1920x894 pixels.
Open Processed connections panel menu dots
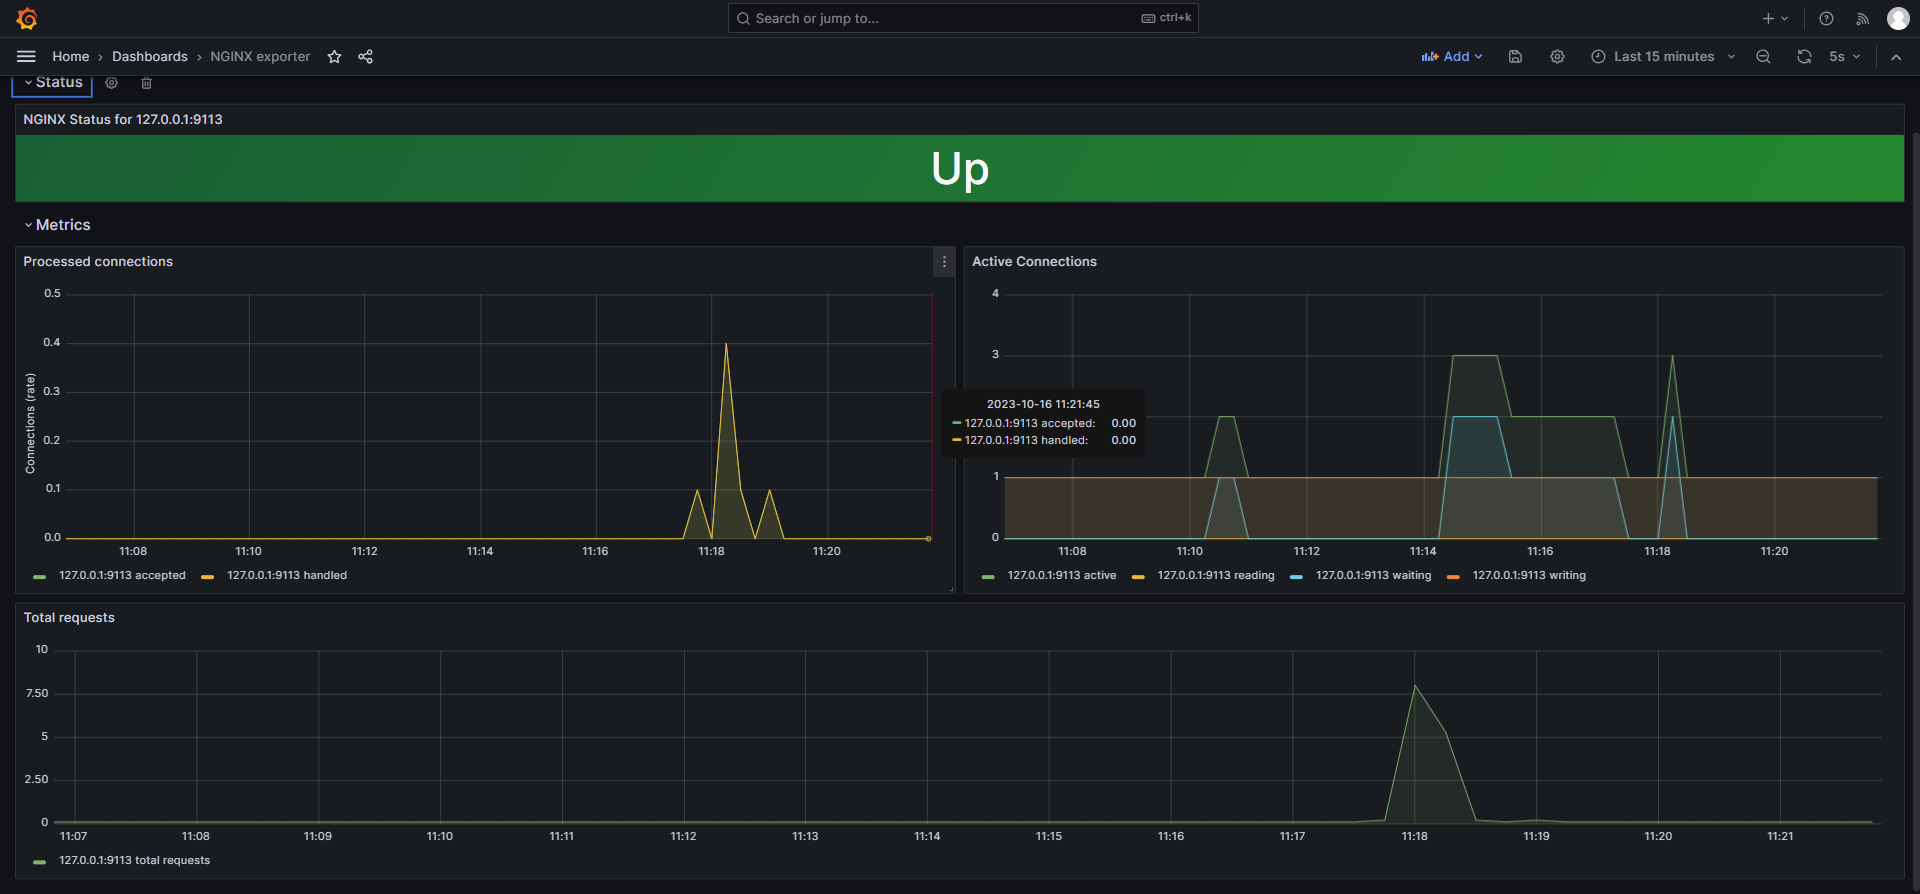(x=944, y=262)
